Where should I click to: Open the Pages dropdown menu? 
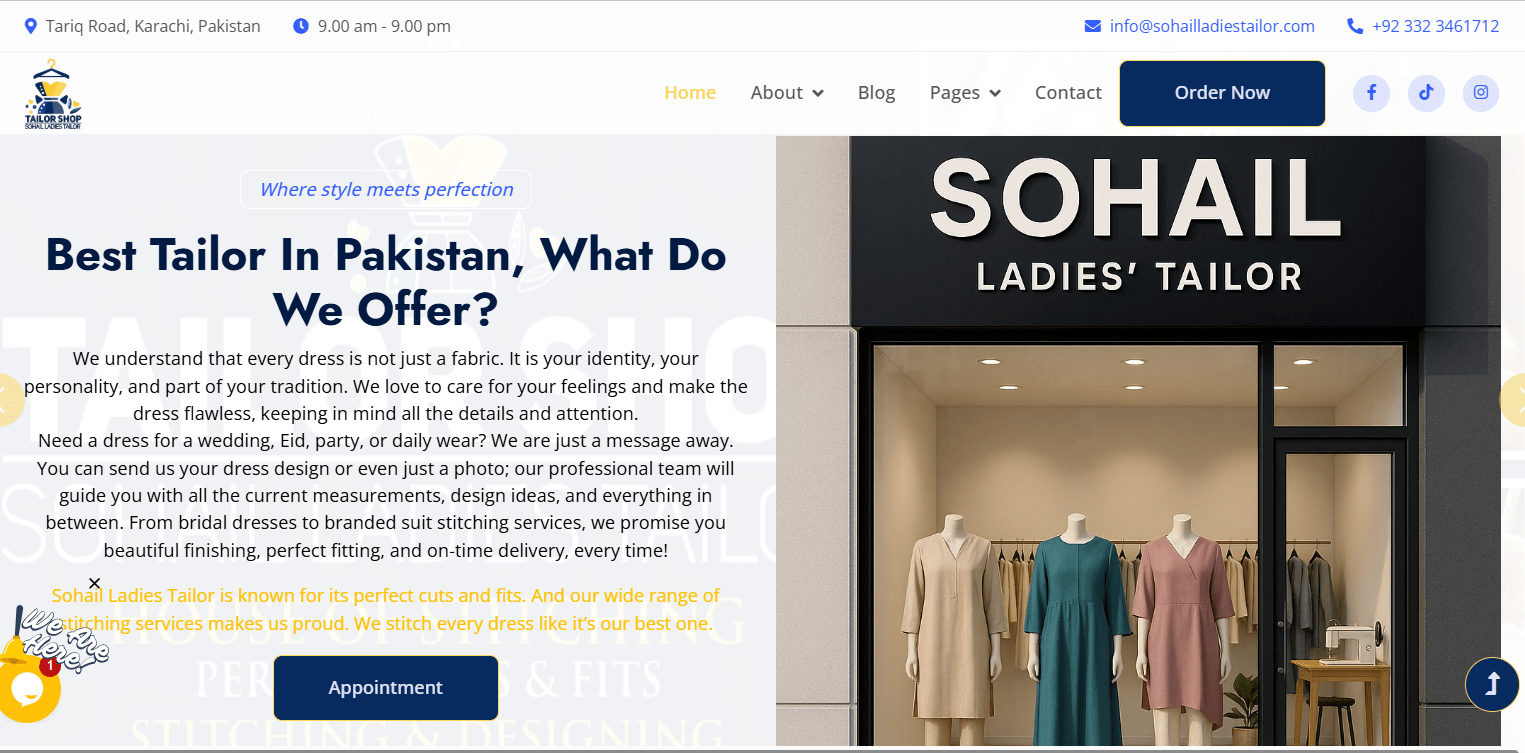click(964, 92)
